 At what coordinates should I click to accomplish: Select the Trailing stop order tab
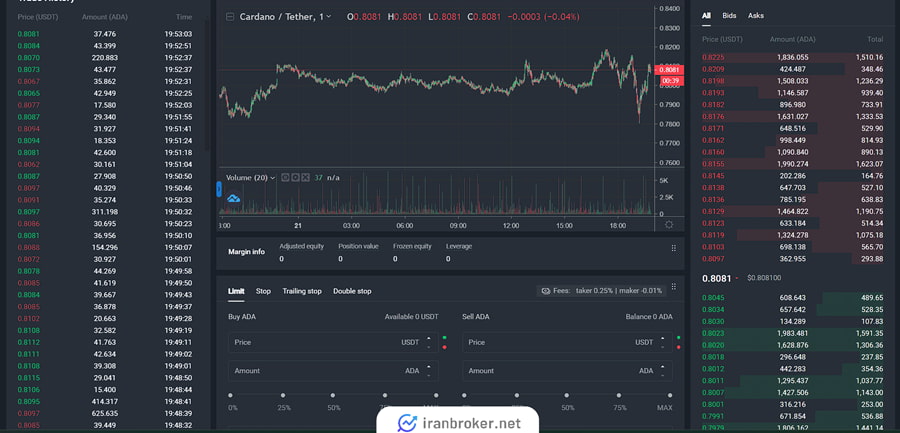click(302, 291)
